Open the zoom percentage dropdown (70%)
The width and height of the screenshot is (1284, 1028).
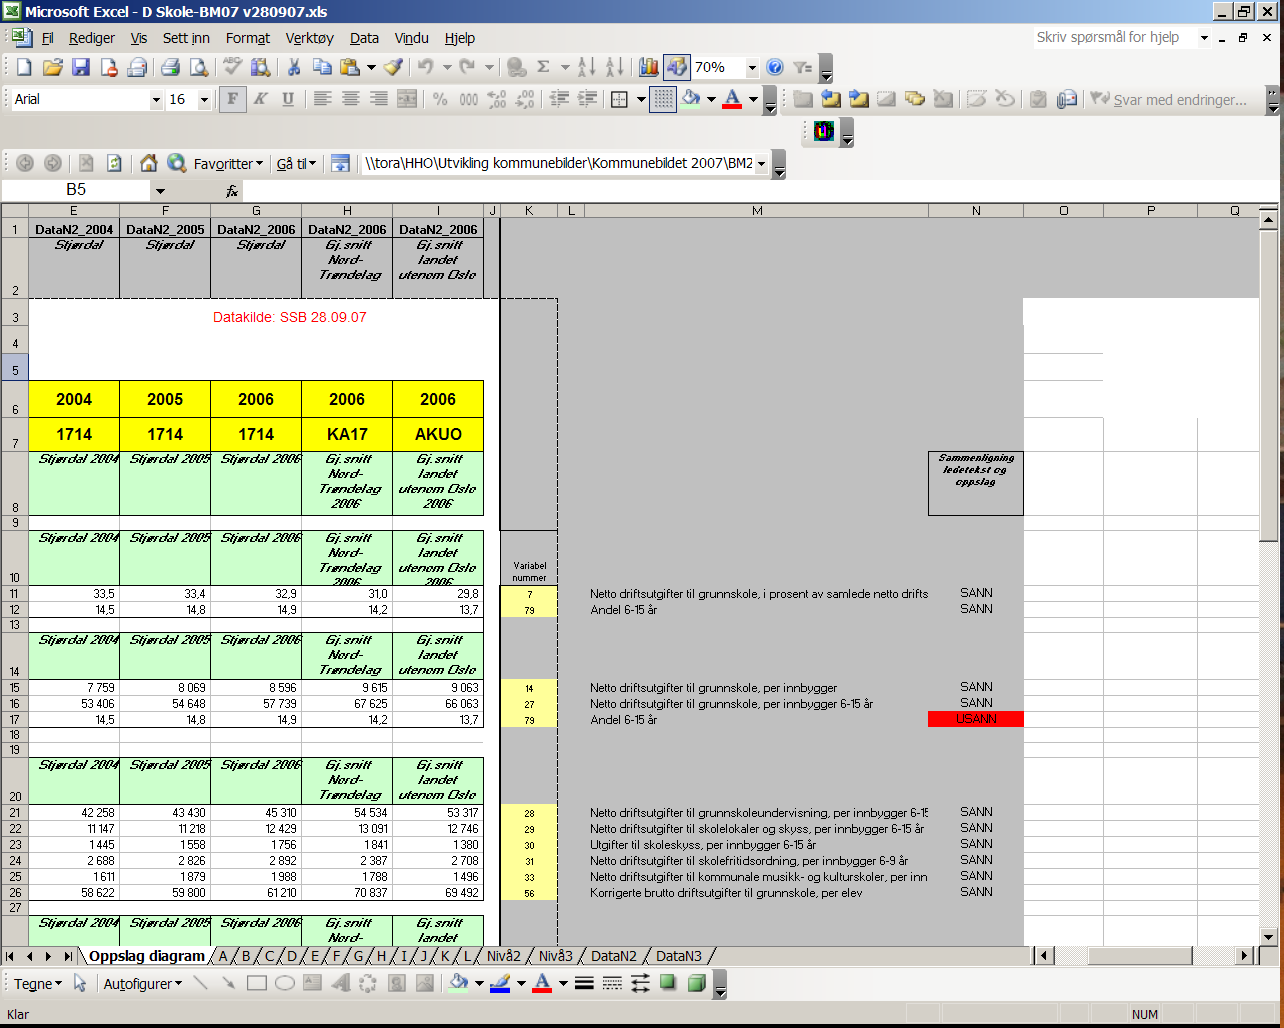click(x=751, y=68)
